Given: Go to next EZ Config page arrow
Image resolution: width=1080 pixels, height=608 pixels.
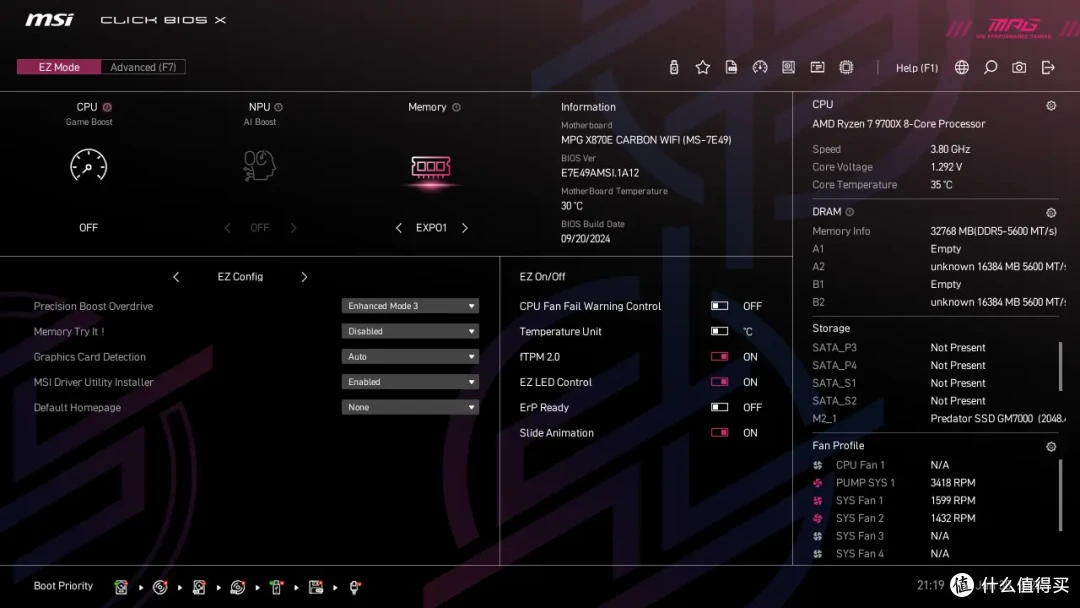Looking at the screenshot, I should [304, 277].
